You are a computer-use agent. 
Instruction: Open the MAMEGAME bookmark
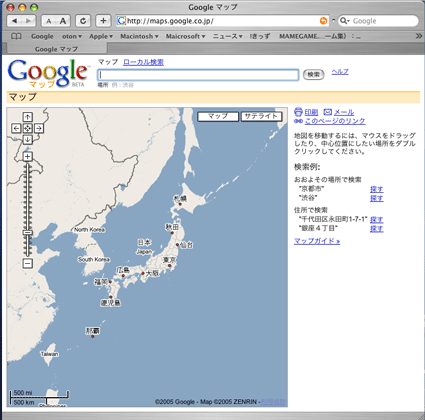pyautogui.click(x=320, y=36)
